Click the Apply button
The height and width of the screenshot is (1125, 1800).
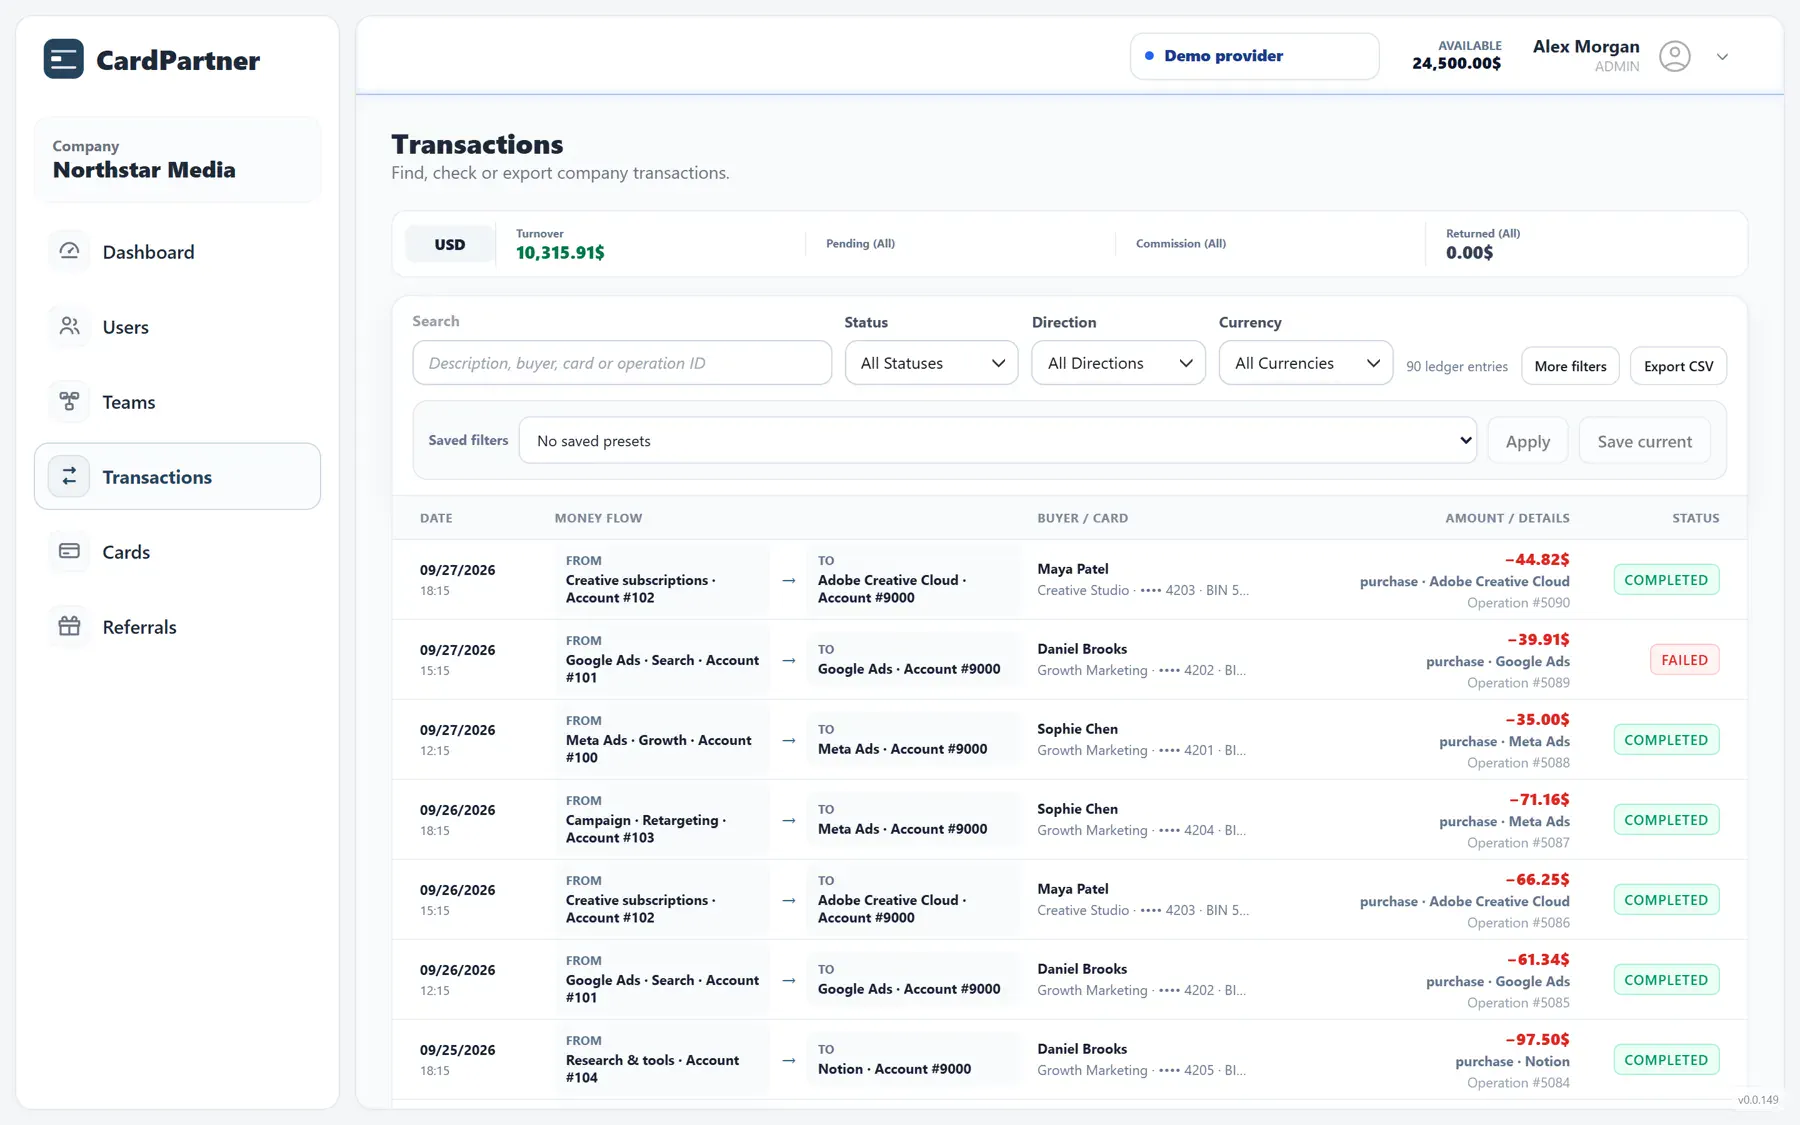1527,441
